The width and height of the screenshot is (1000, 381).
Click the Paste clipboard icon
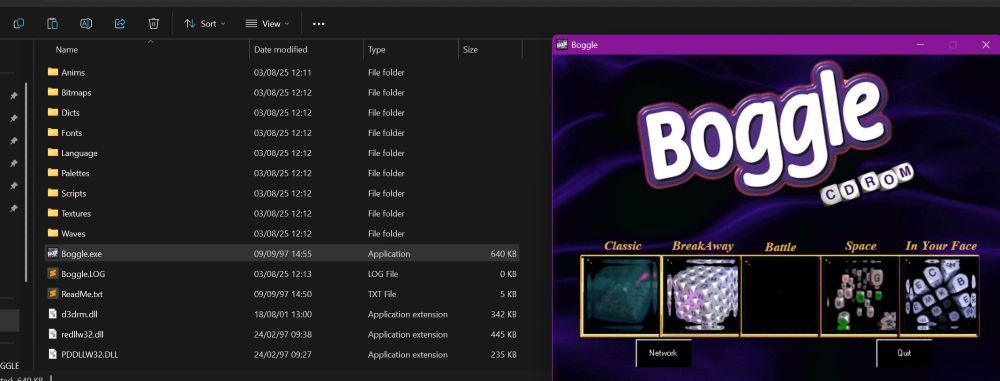point(52,24)
